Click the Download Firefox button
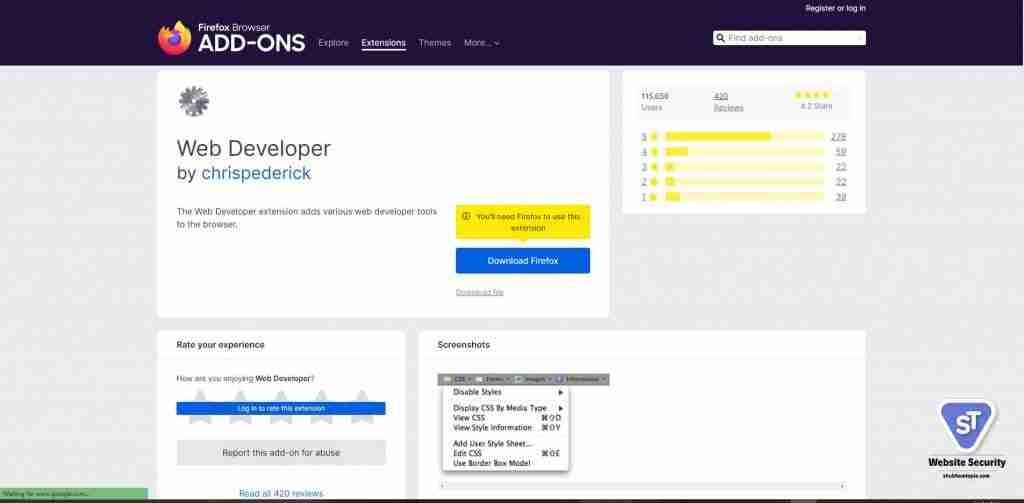 point(522,261)
